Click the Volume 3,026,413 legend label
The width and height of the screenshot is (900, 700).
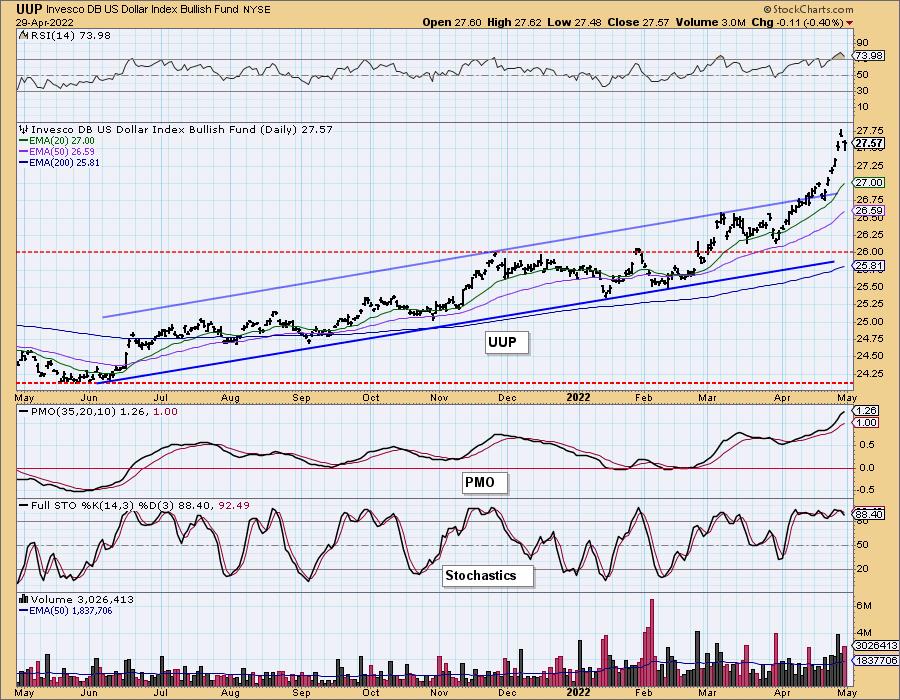(82, 600)
